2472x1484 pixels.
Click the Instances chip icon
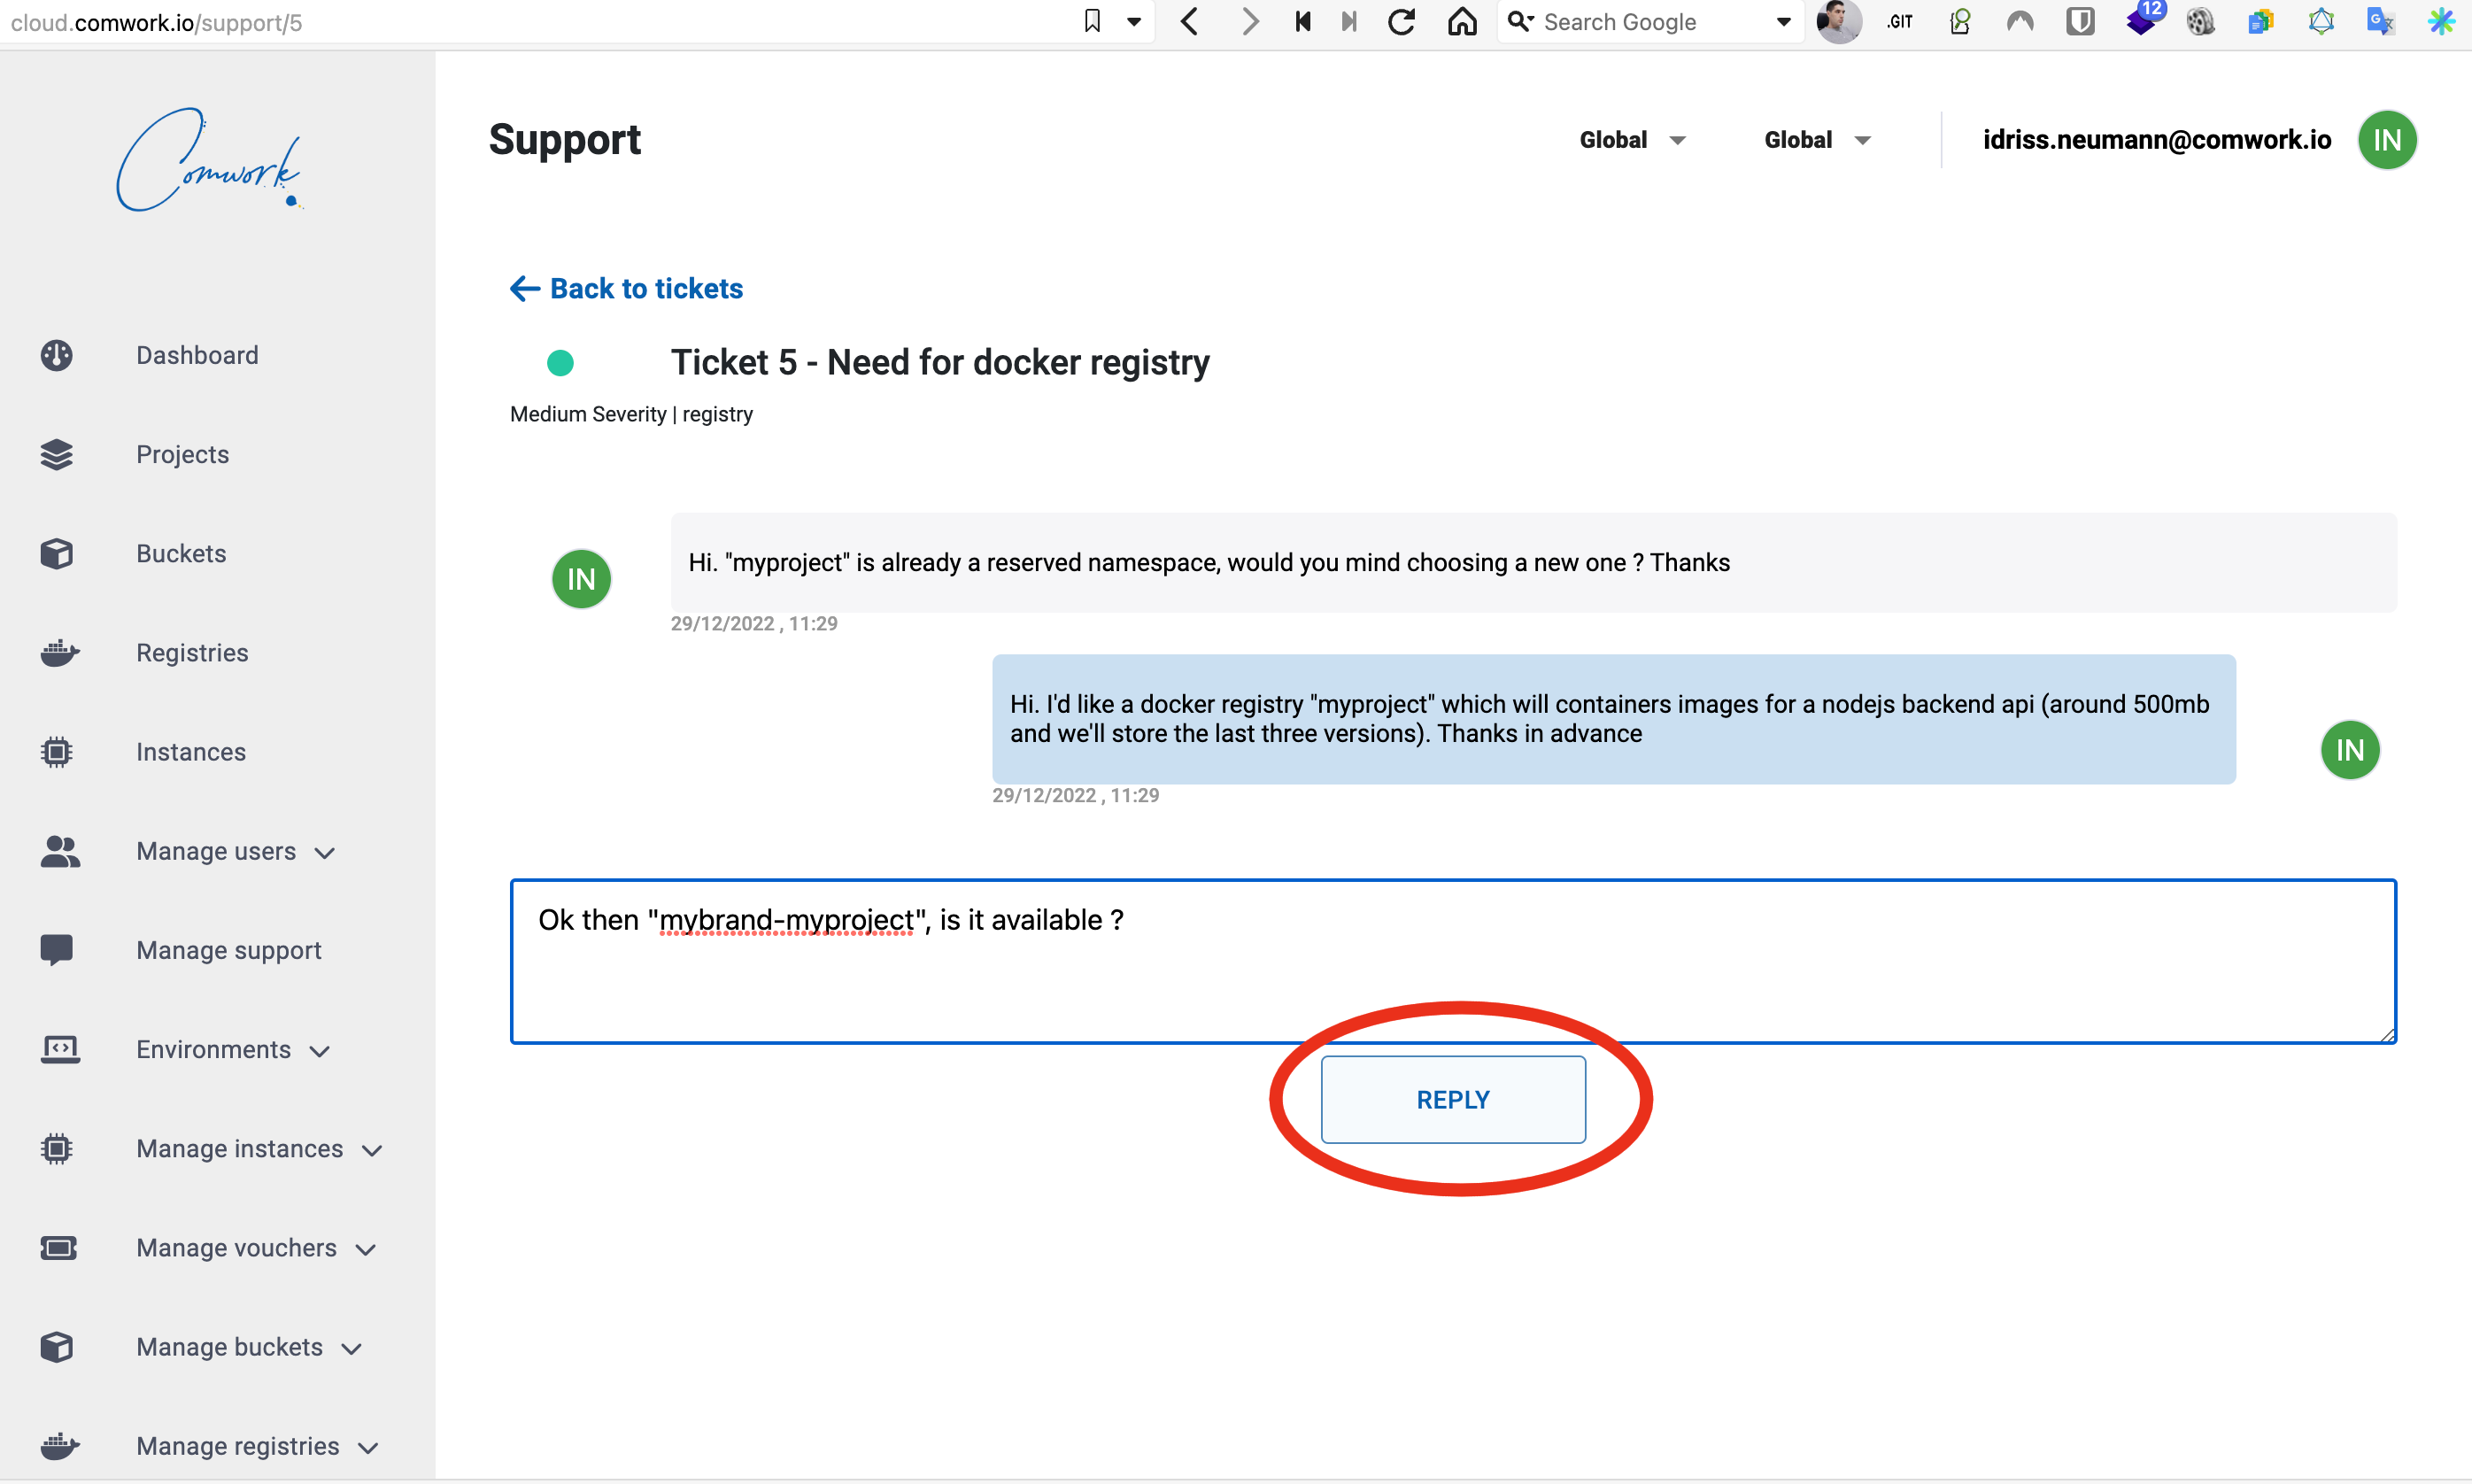click(x=57, y=752)
